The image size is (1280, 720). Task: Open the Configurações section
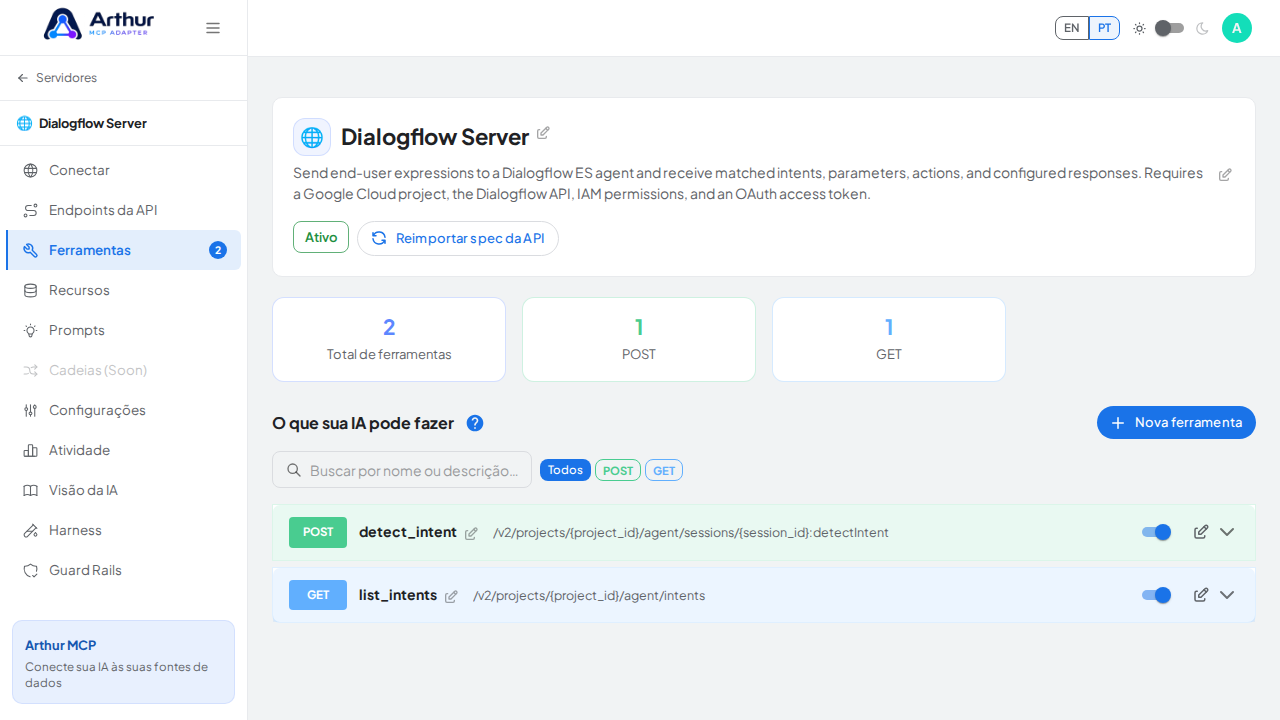click(123, 410)
